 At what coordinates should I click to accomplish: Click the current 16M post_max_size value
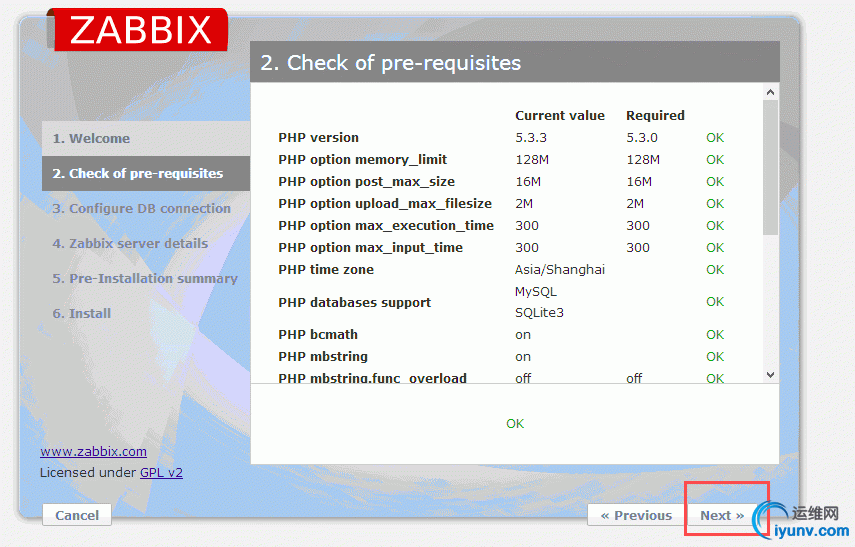[x=528, y=182]
